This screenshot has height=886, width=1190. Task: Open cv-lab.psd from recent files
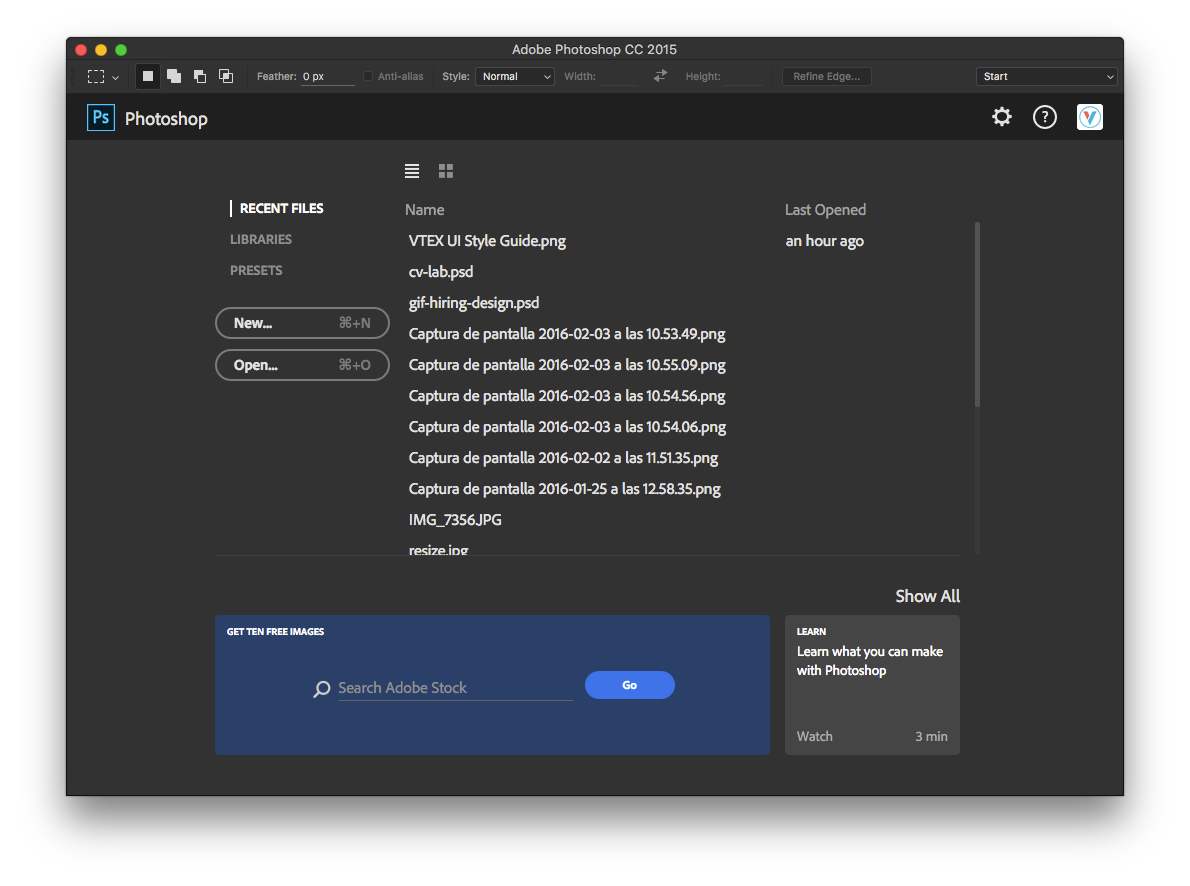[x=441, y=272]
